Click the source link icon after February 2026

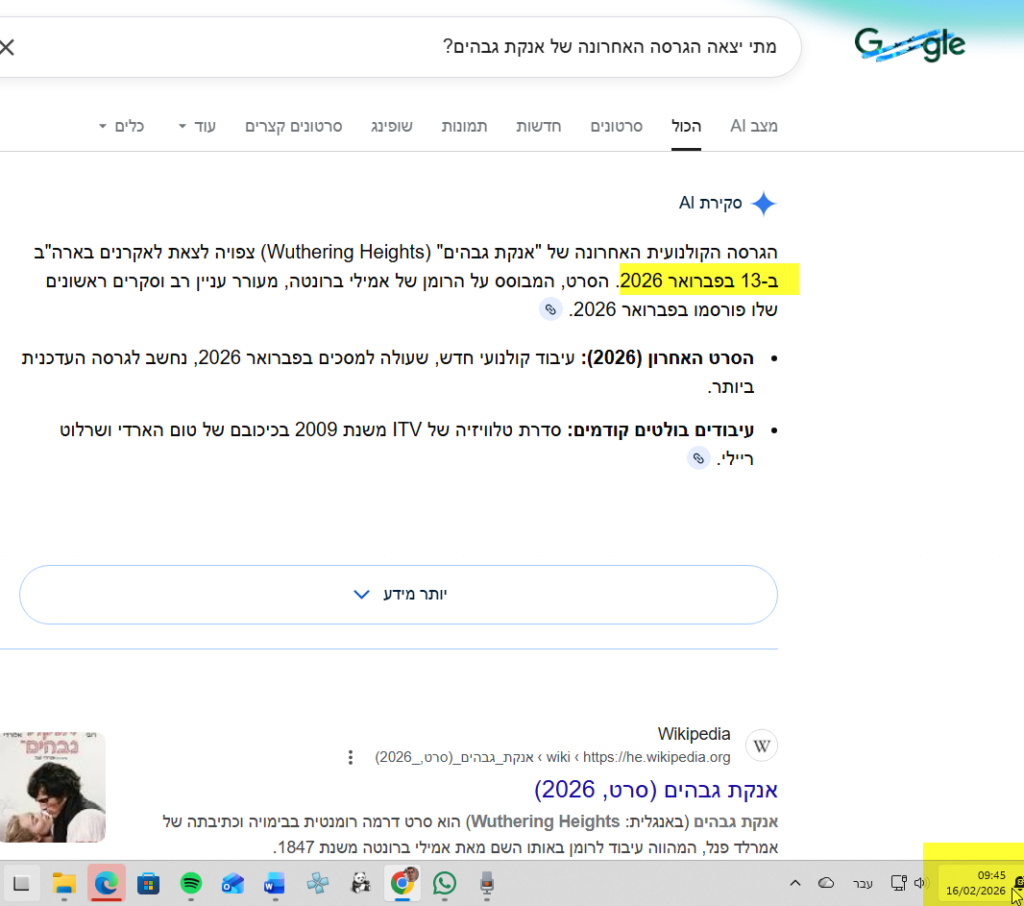(550, 310)
